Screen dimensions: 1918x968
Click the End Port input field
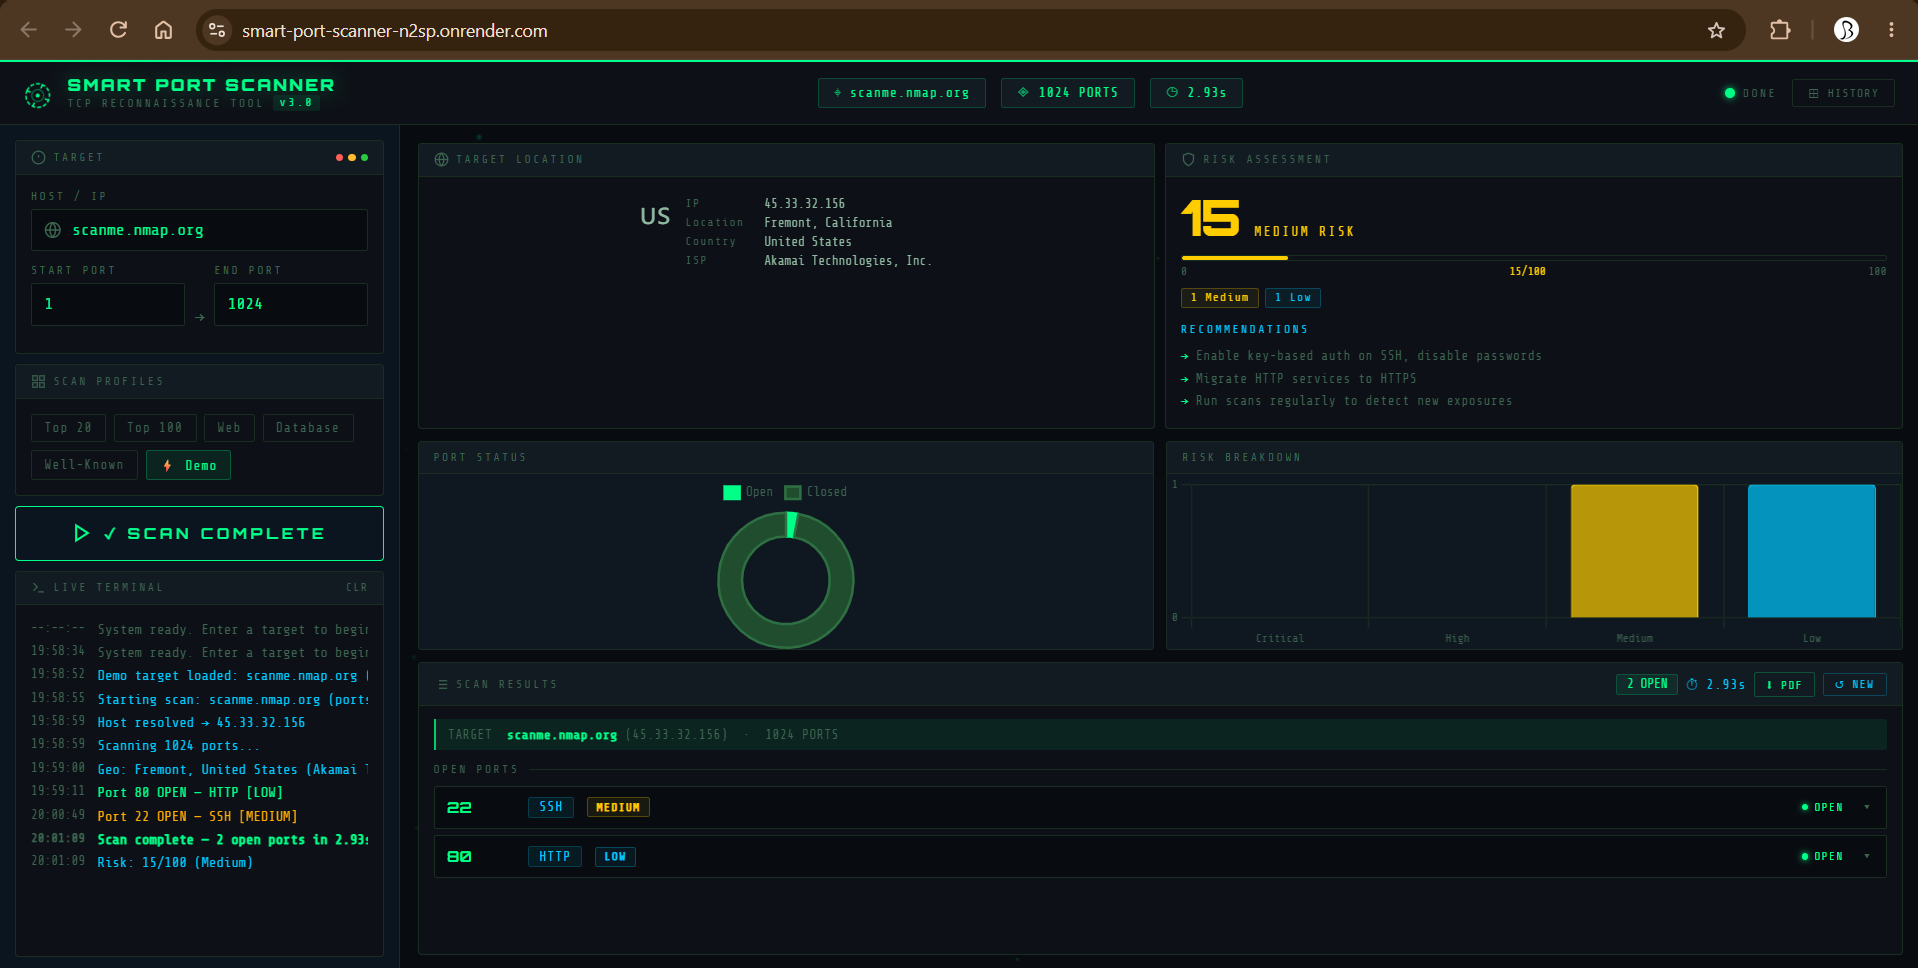(x=291, y=304)
